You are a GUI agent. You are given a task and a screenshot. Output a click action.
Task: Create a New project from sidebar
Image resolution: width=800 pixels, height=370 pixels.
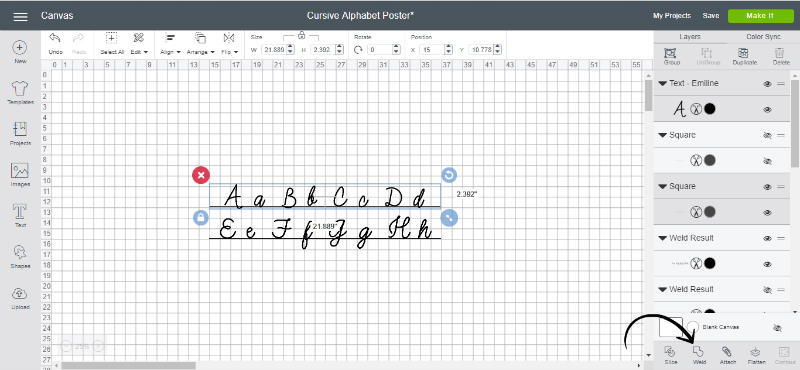tap(20, 53)
